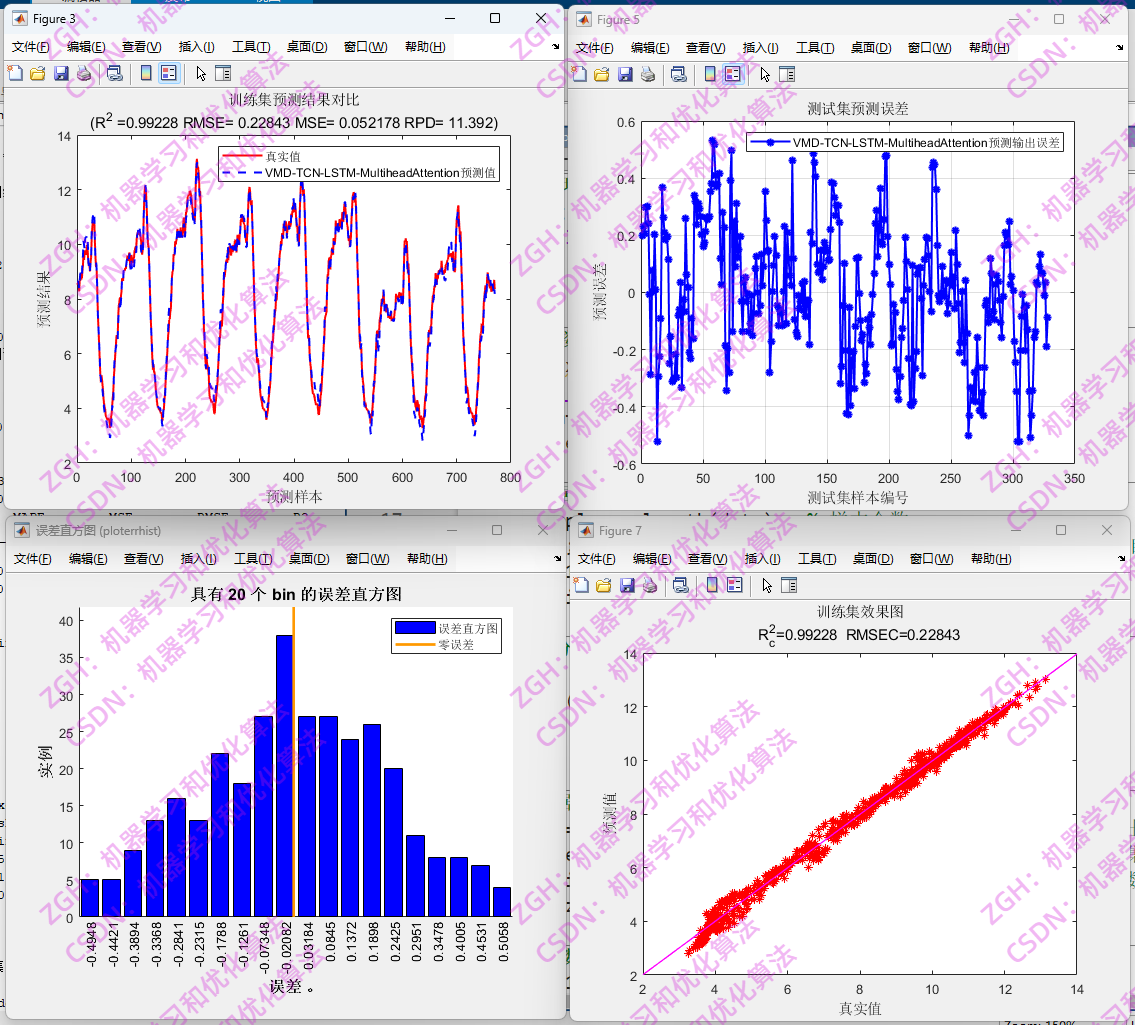The width and height of the screenshot is (1135, 1025).
Task: Toggle Insert Legend in Figure 7 toolbar
Action: tap(735, 585)
